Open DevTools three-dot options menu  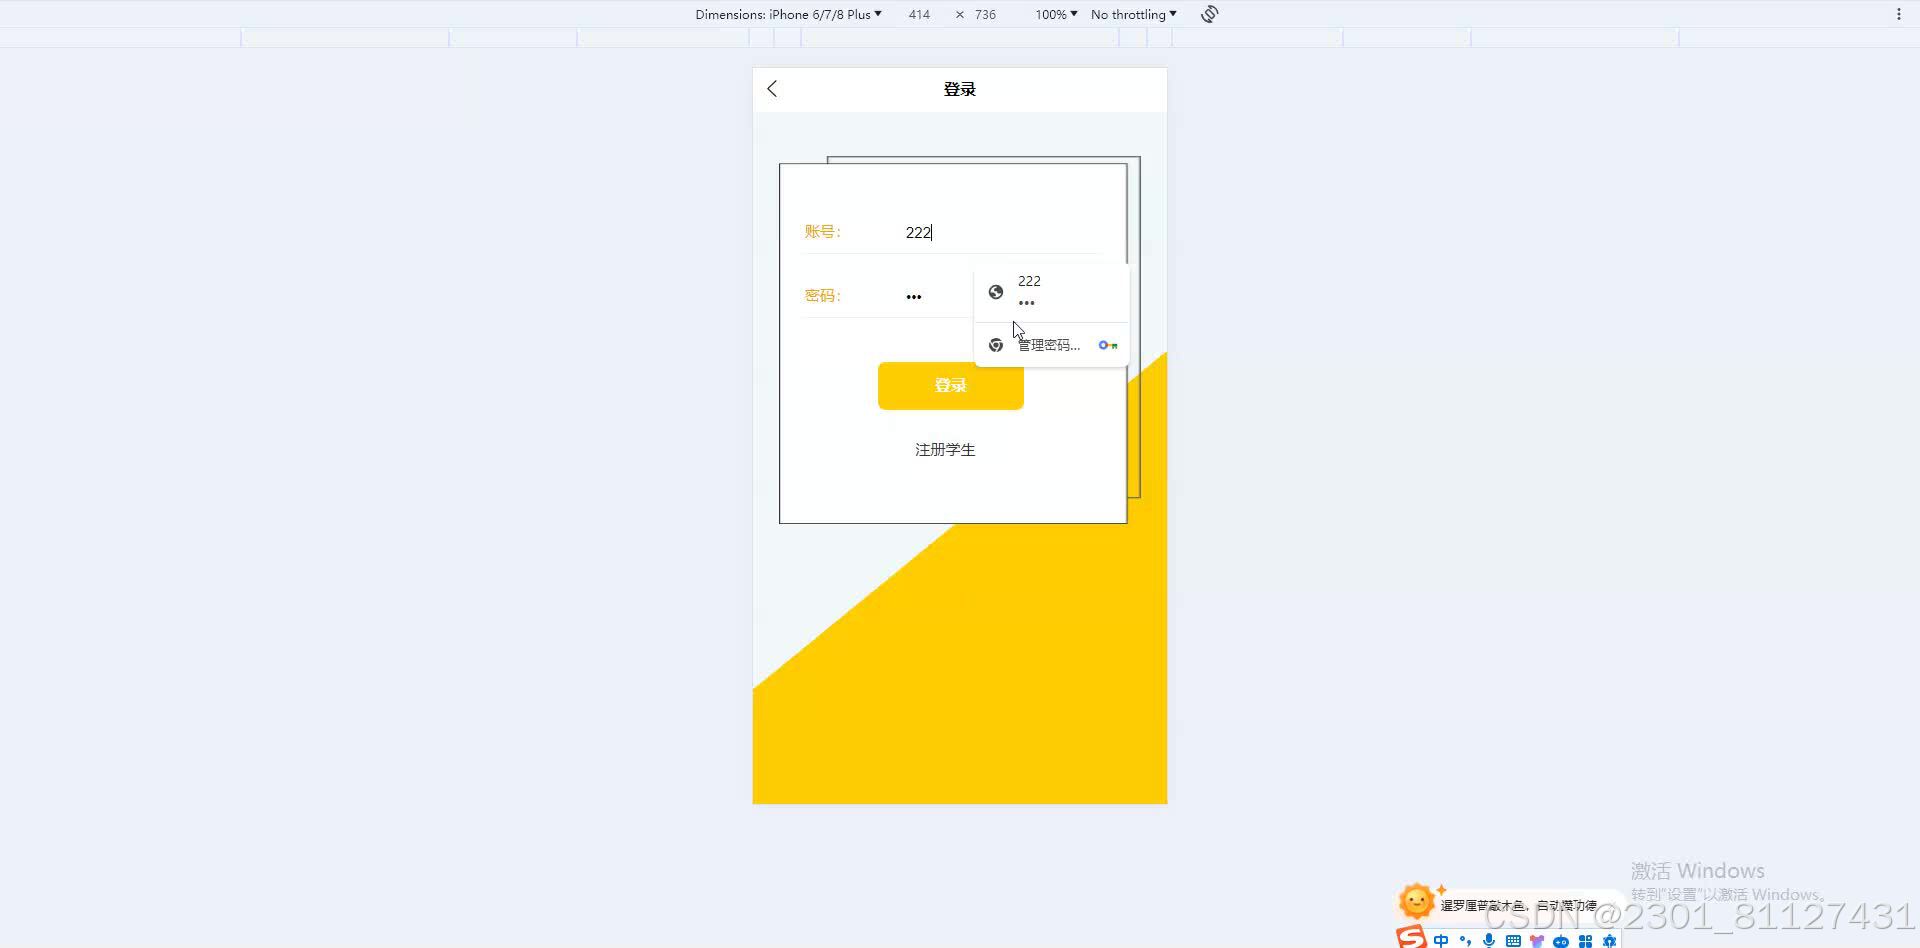click(x=1898, y=14)
